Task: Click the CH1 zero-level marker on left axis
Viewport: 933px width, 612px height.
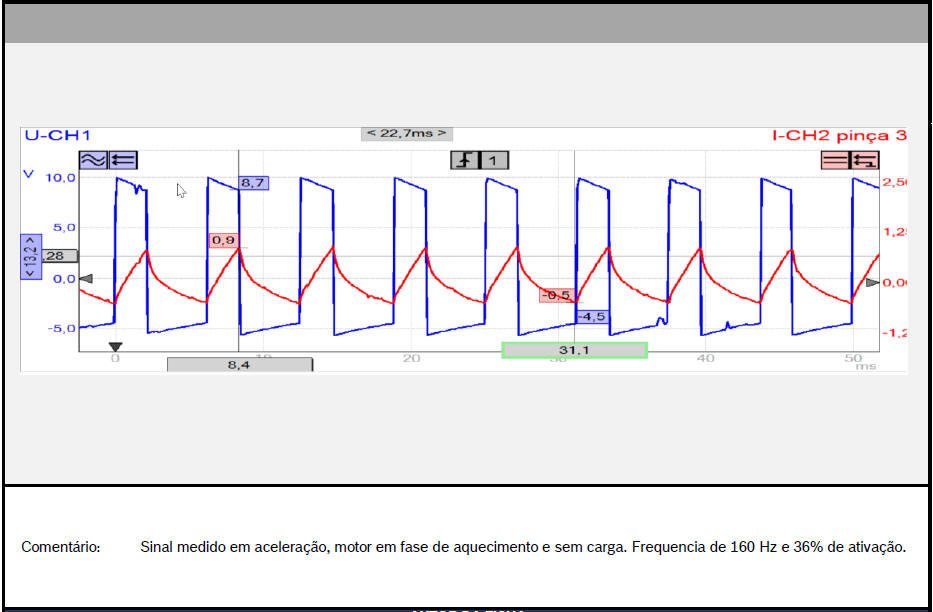Action: click(85, 279)
